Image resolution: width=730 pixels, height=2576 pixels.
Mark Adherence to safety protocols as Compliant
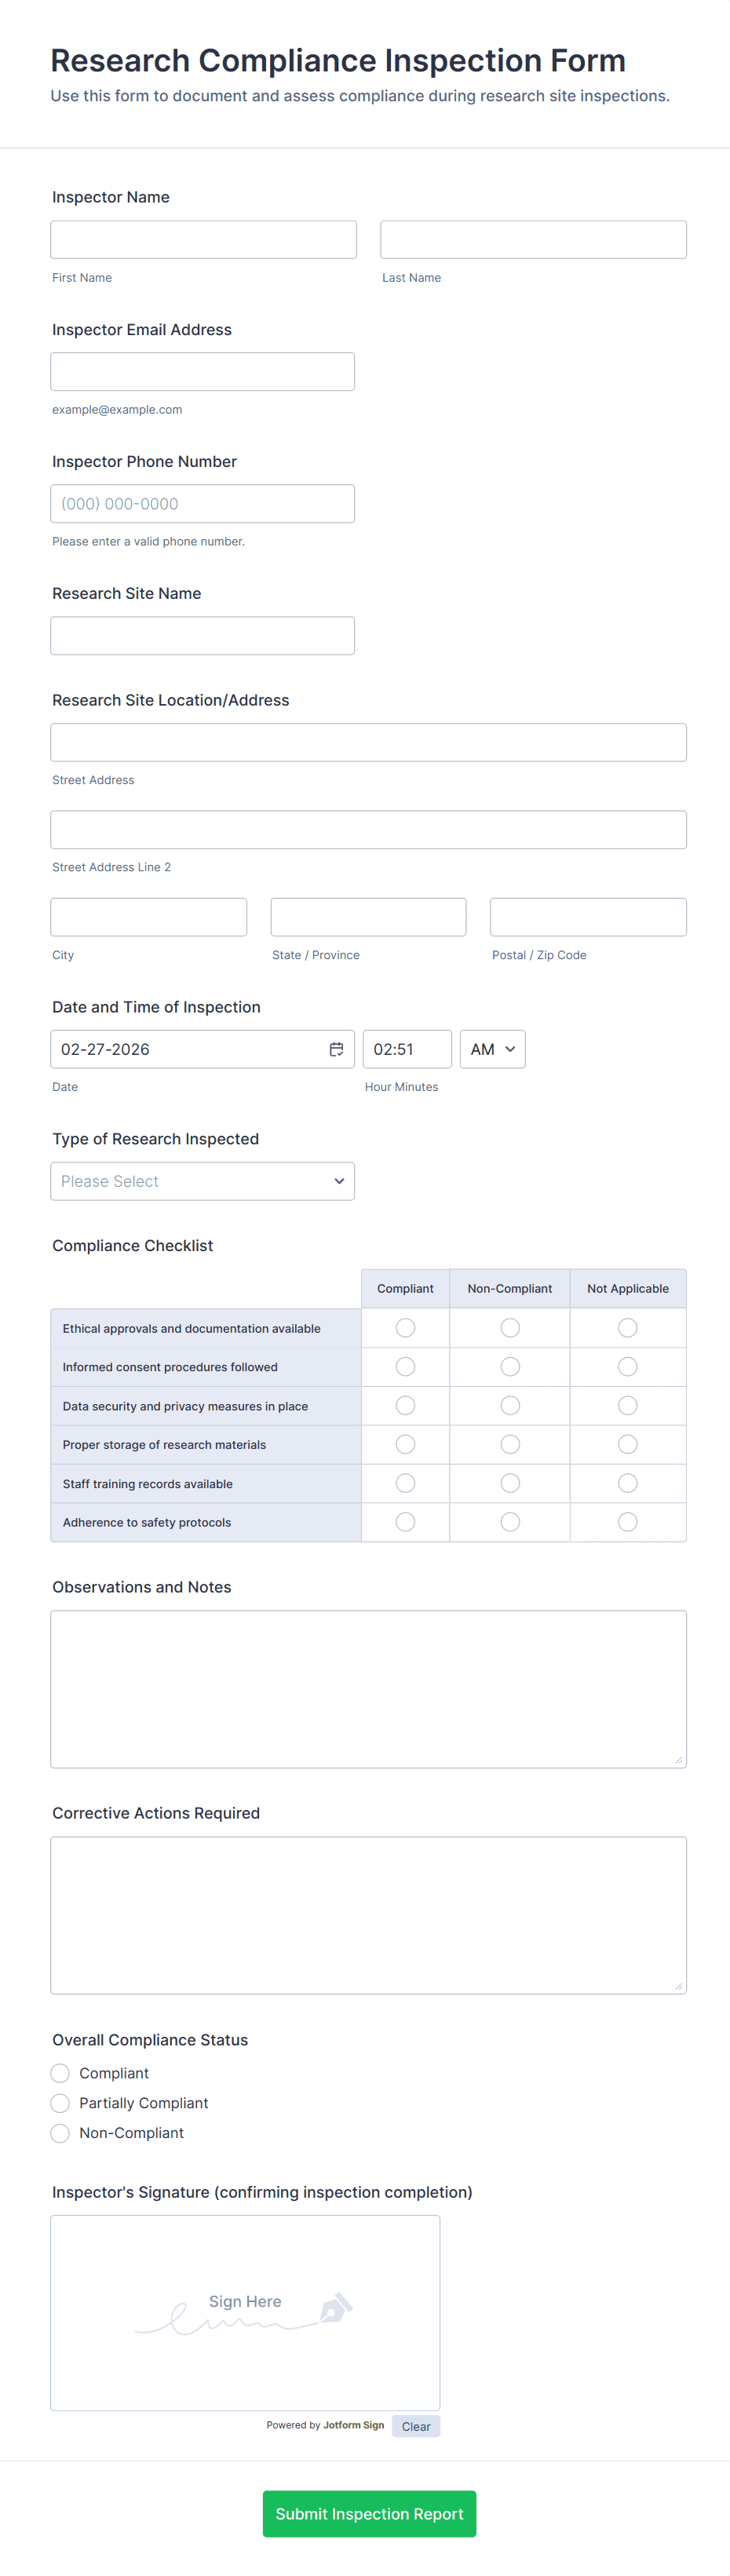(x=405, y=1522)
